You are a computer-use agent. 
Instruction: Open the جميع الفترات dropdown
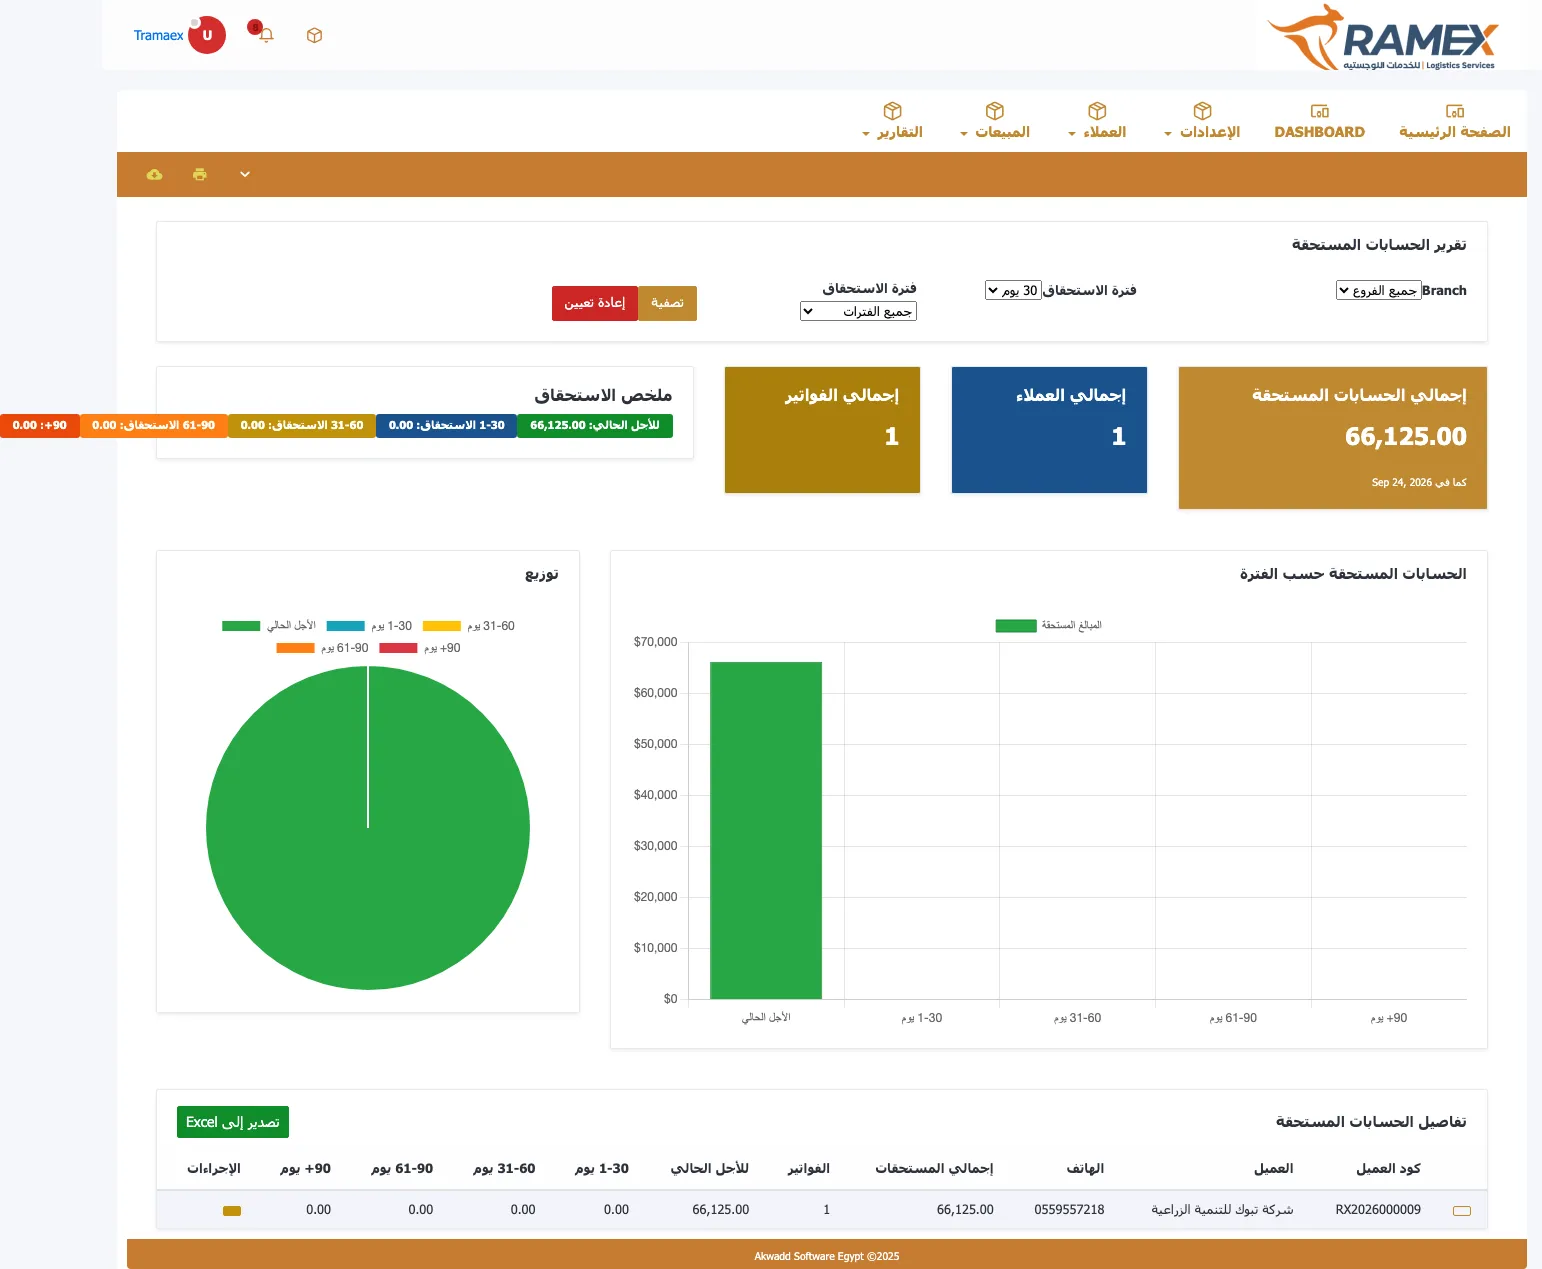(858, 311)
